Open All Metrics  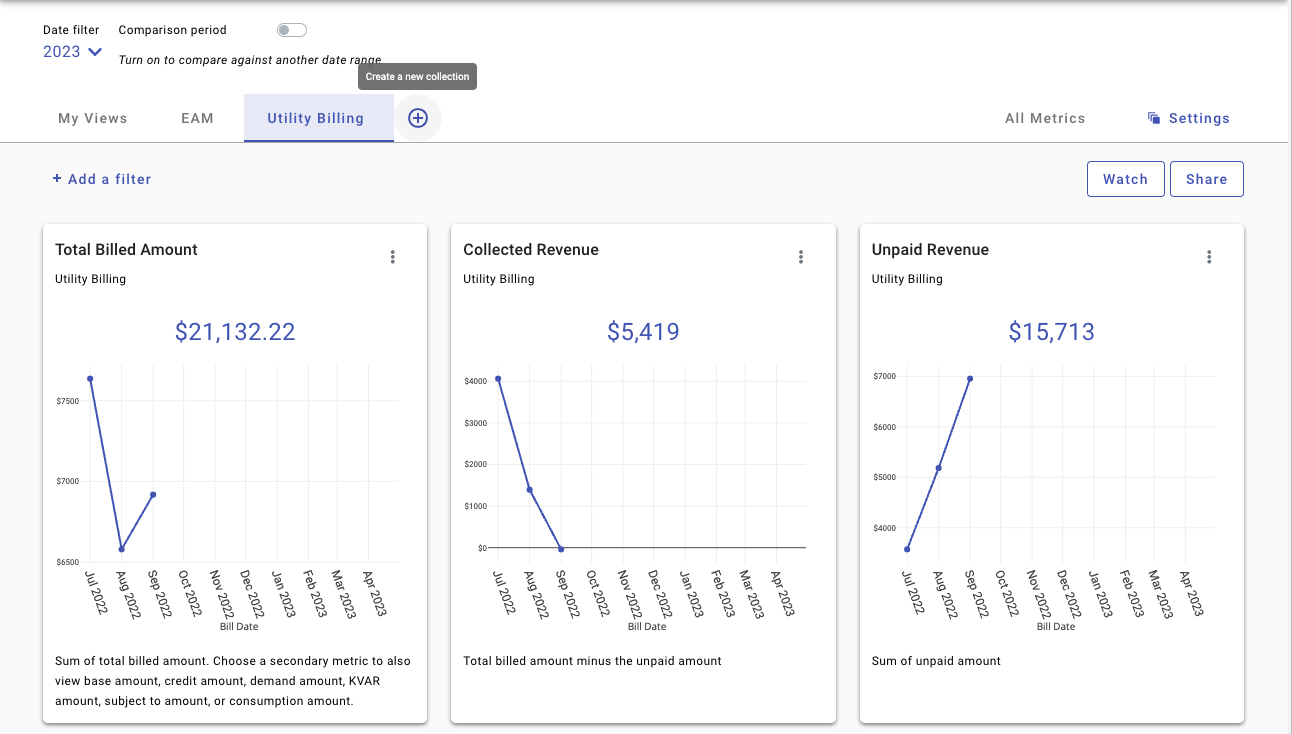tap(1045, 118)
